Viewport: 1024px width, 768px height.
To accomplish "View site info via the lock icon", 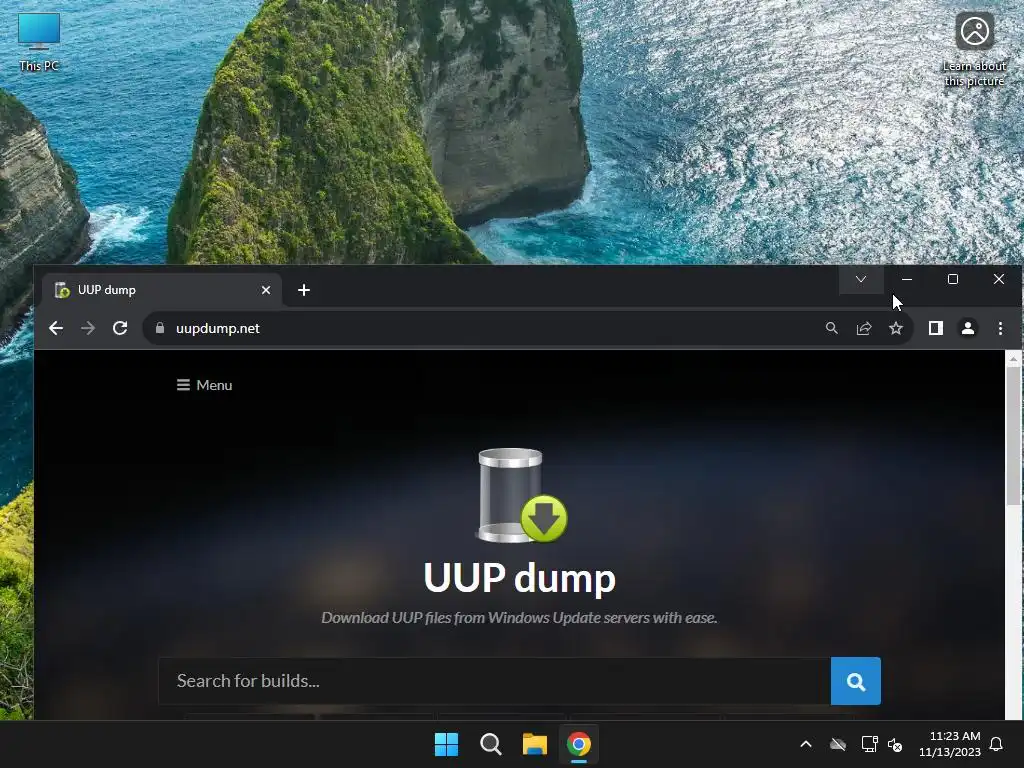I will coord(160,328).
